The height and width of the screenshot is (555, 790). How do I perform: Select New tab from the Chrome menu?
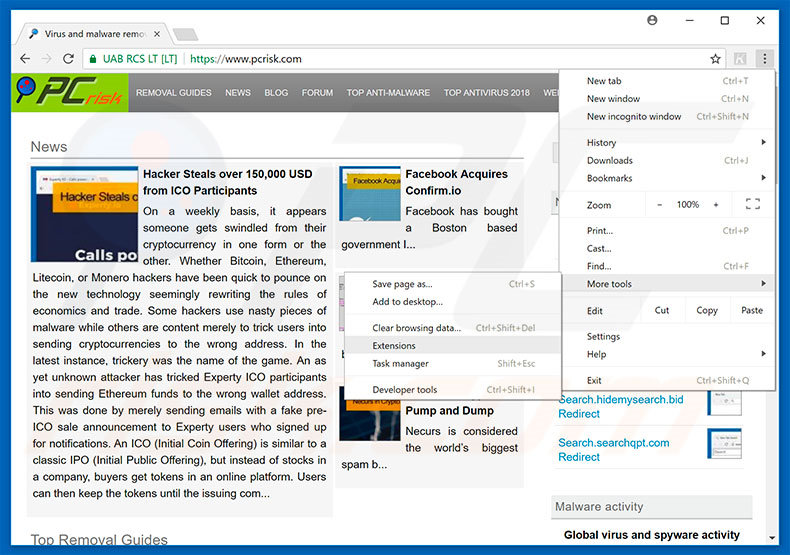[667, 81]
